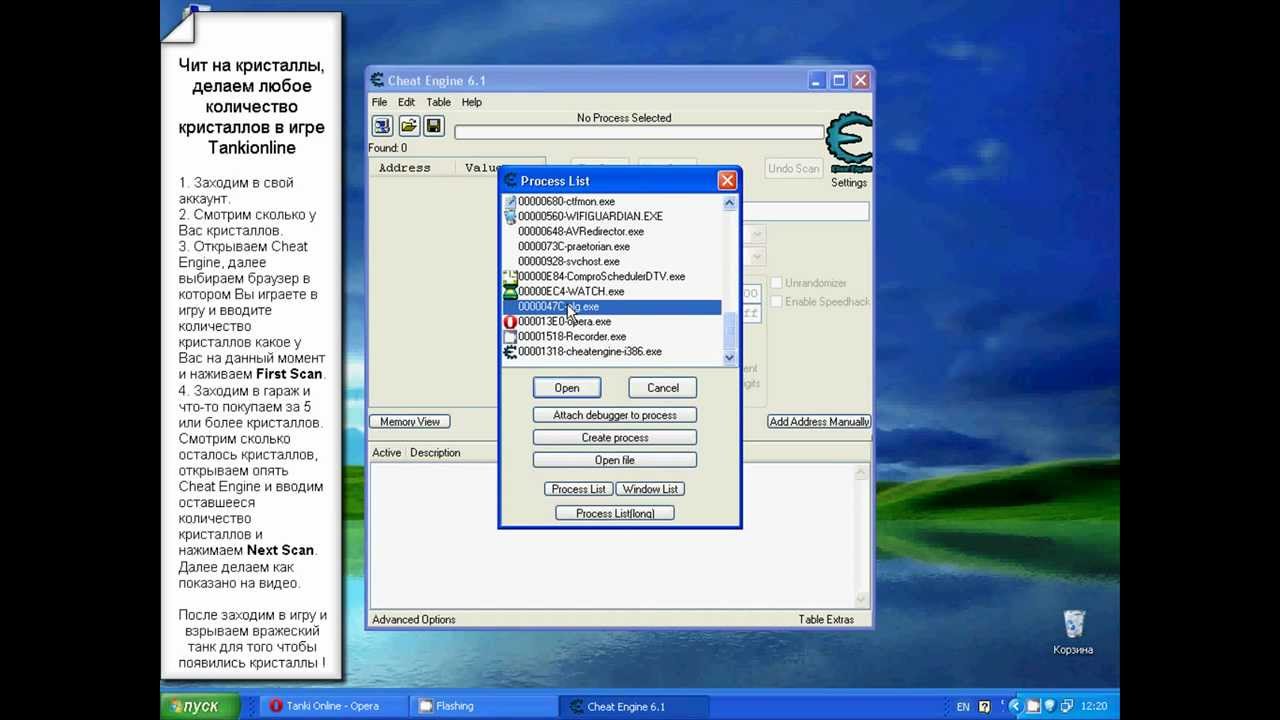Select the praetorian.exe process
Image resolution: width=1280 pixels, height=720 pixels.
point(611,246)
